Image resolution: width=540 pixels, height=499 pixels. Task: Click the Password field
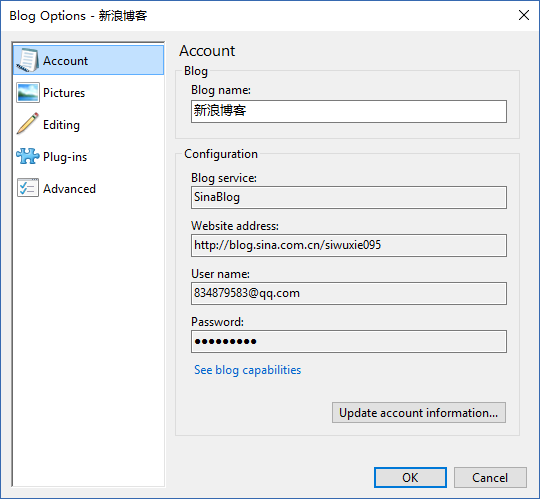[x=349, y=341]
